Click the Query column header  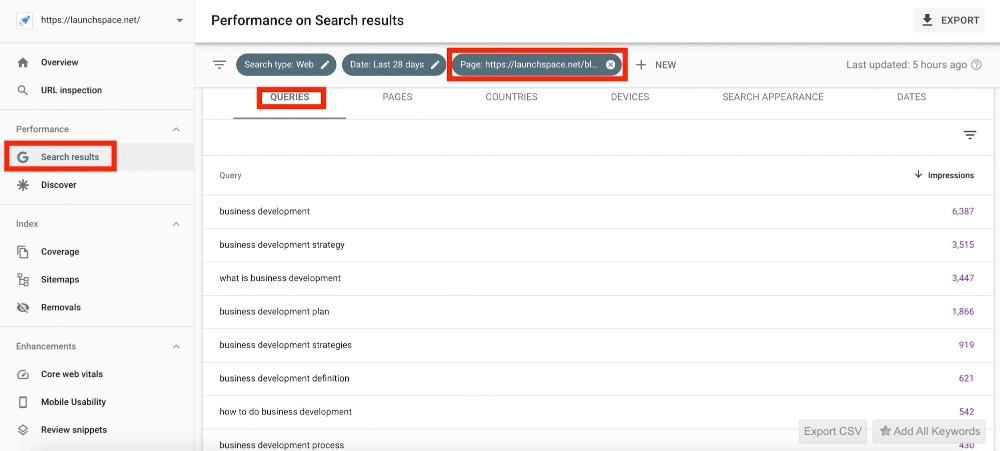tap(230, 175)
